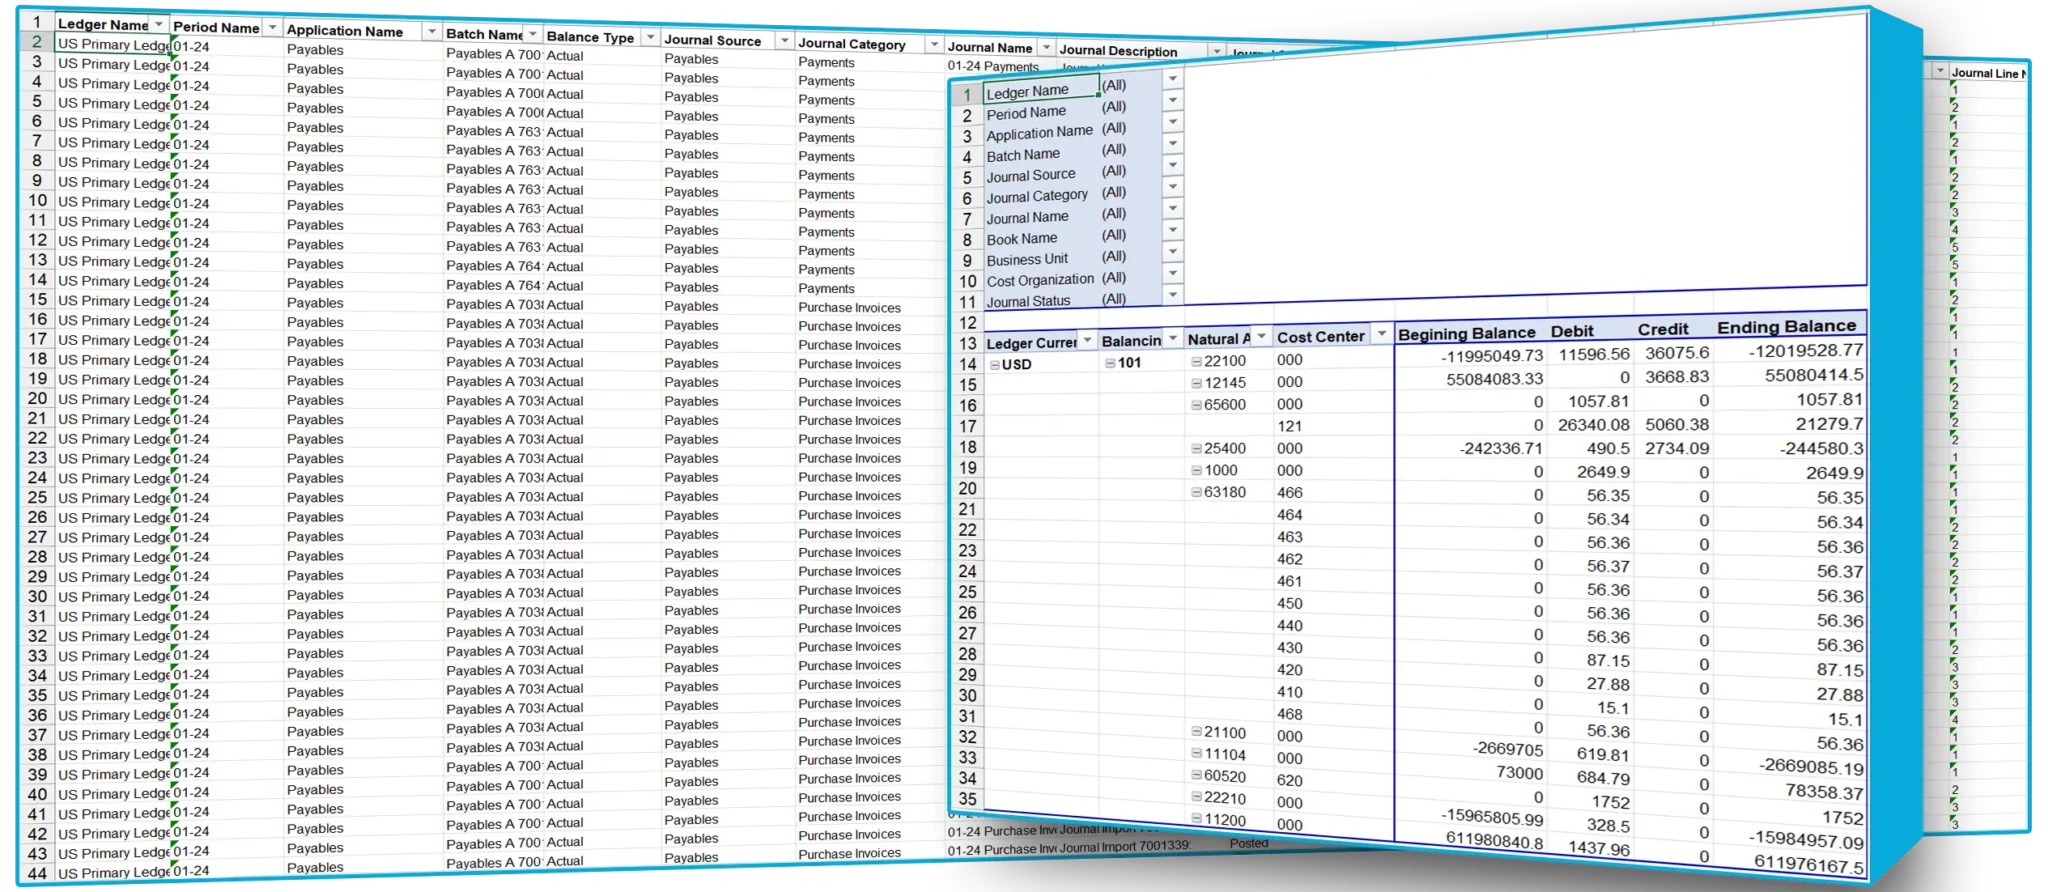Select the Ending Balance column header

click(x=1786, y=327)
